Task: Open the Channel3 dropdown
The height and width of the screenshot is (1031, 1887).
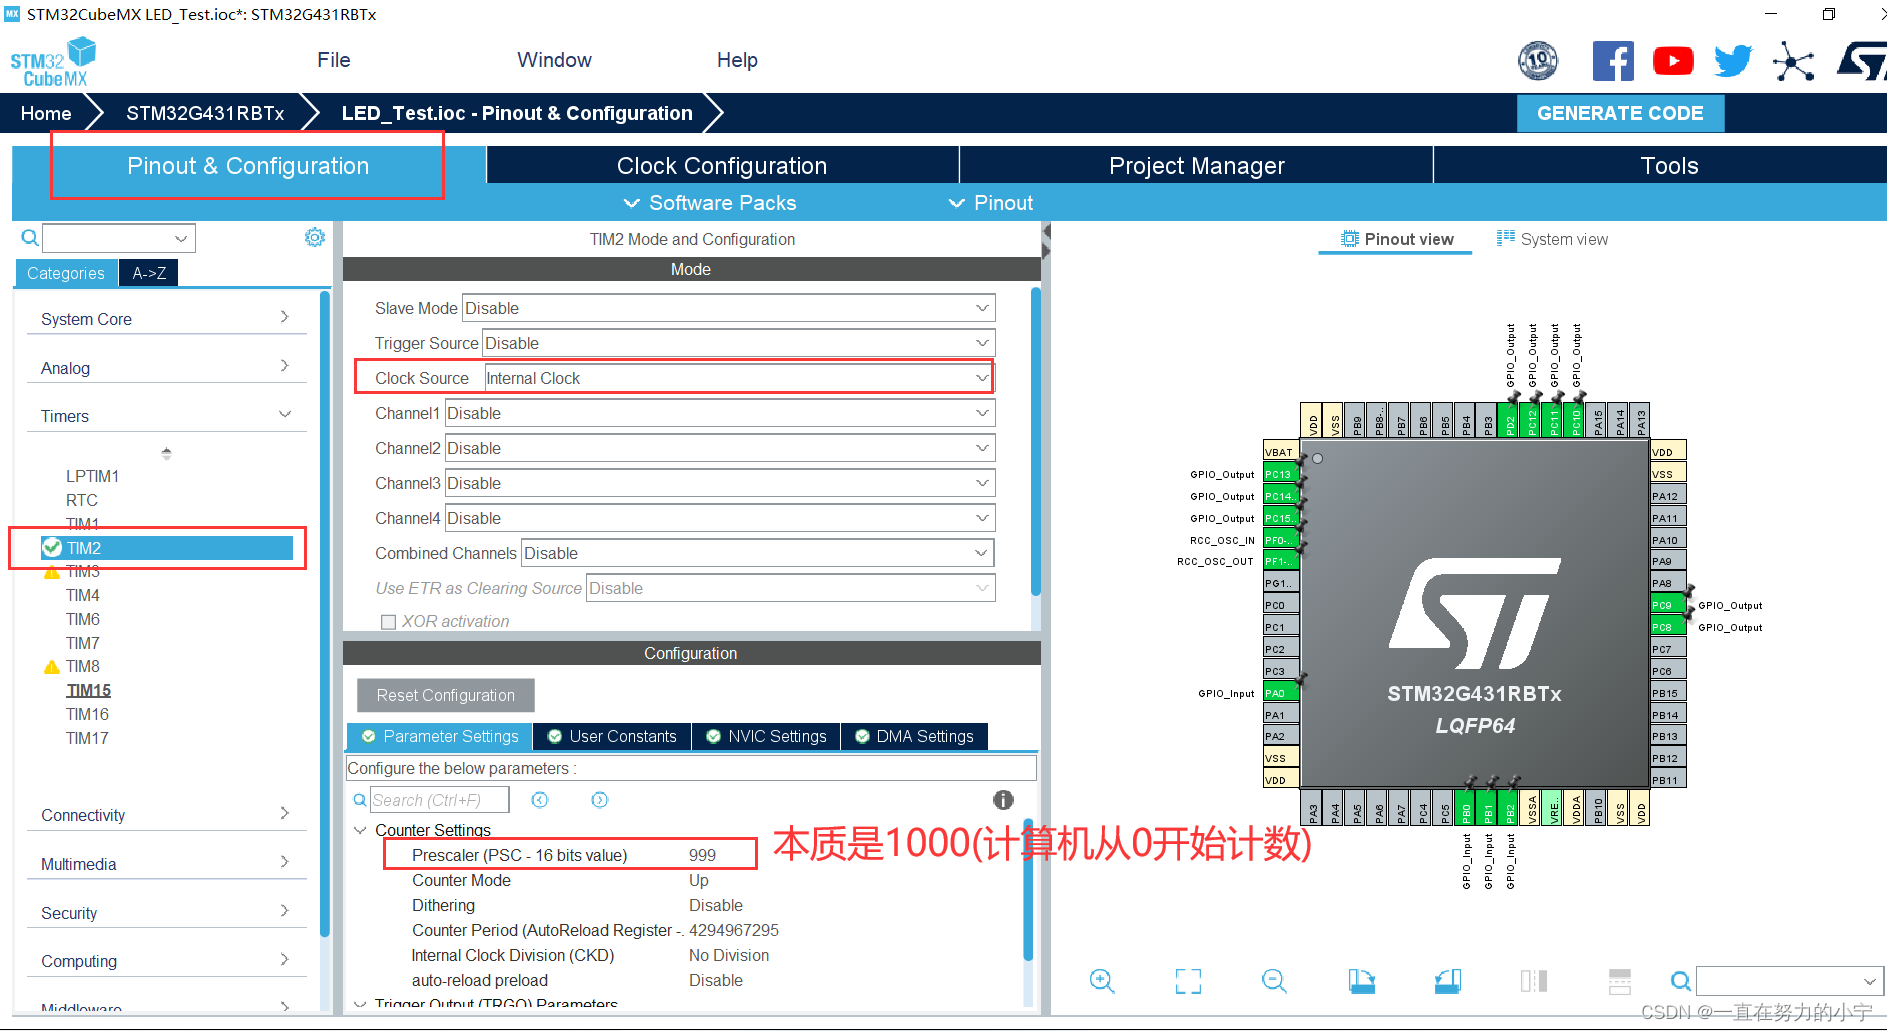Action: [x=719, y=483]
